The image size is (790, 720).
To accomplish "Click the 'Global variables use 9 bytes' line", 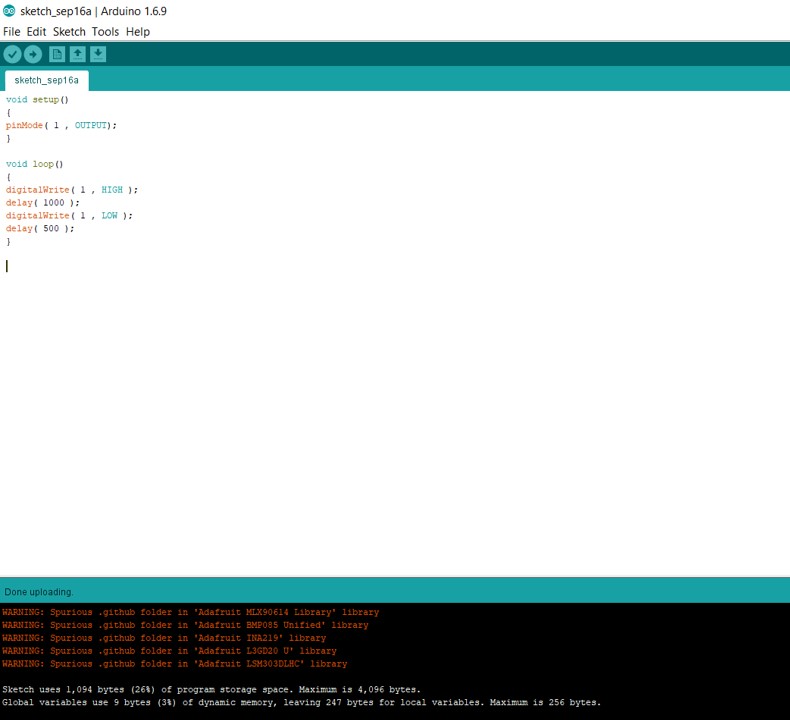I will pyautogui.click(x=301, y=702).
